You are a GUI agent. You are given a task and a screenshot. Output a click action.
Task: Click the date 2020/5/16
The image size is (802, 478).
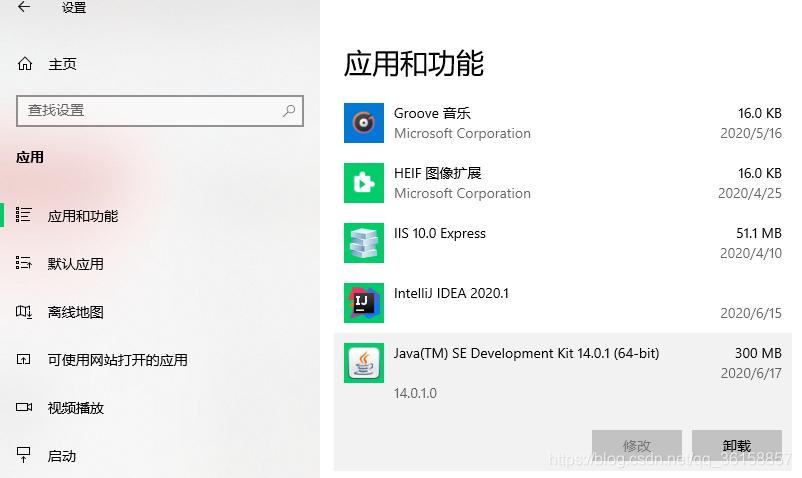click(x=751, y=133)
